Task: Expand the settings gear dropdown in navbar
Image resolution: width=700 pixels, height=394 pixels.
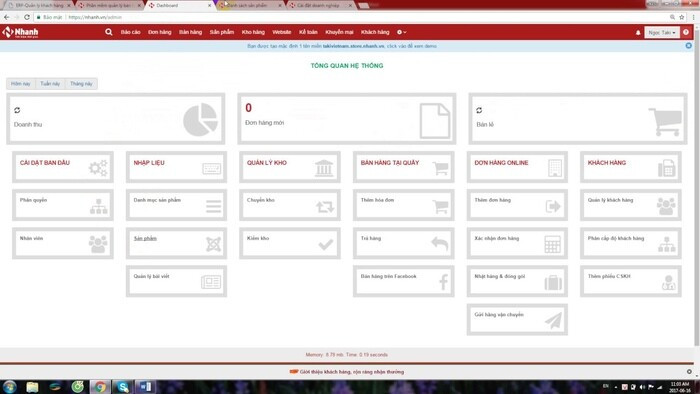Action: tap(401, 32)
